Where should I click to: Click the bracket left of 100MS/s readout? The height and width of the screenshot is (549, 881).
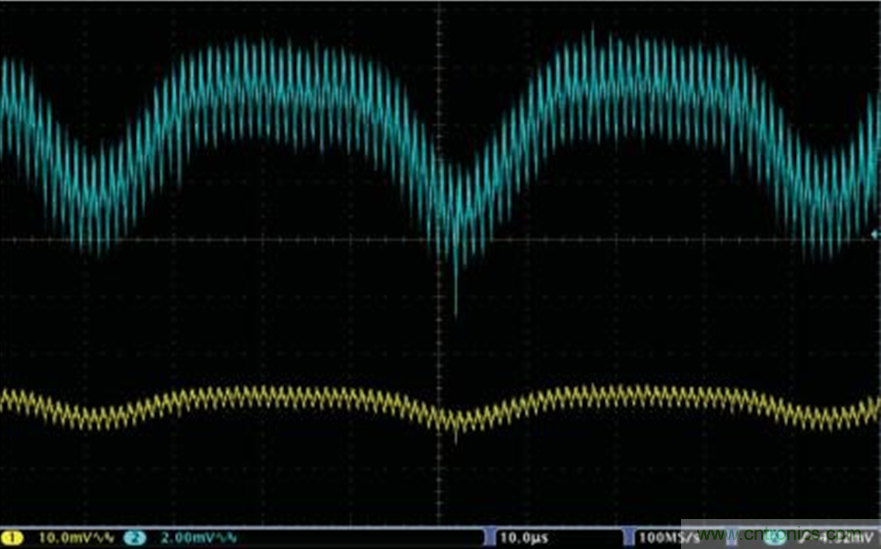click(628, 538)
